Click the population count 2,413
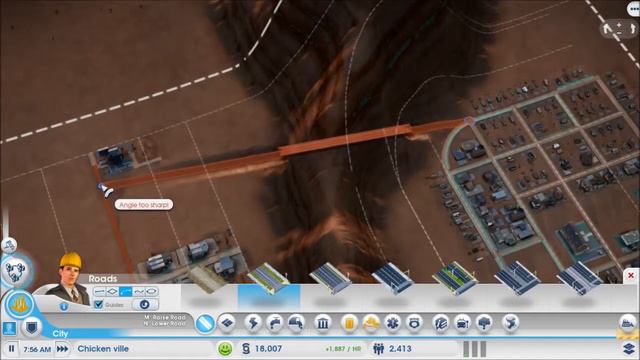 [x=400, y=349]
